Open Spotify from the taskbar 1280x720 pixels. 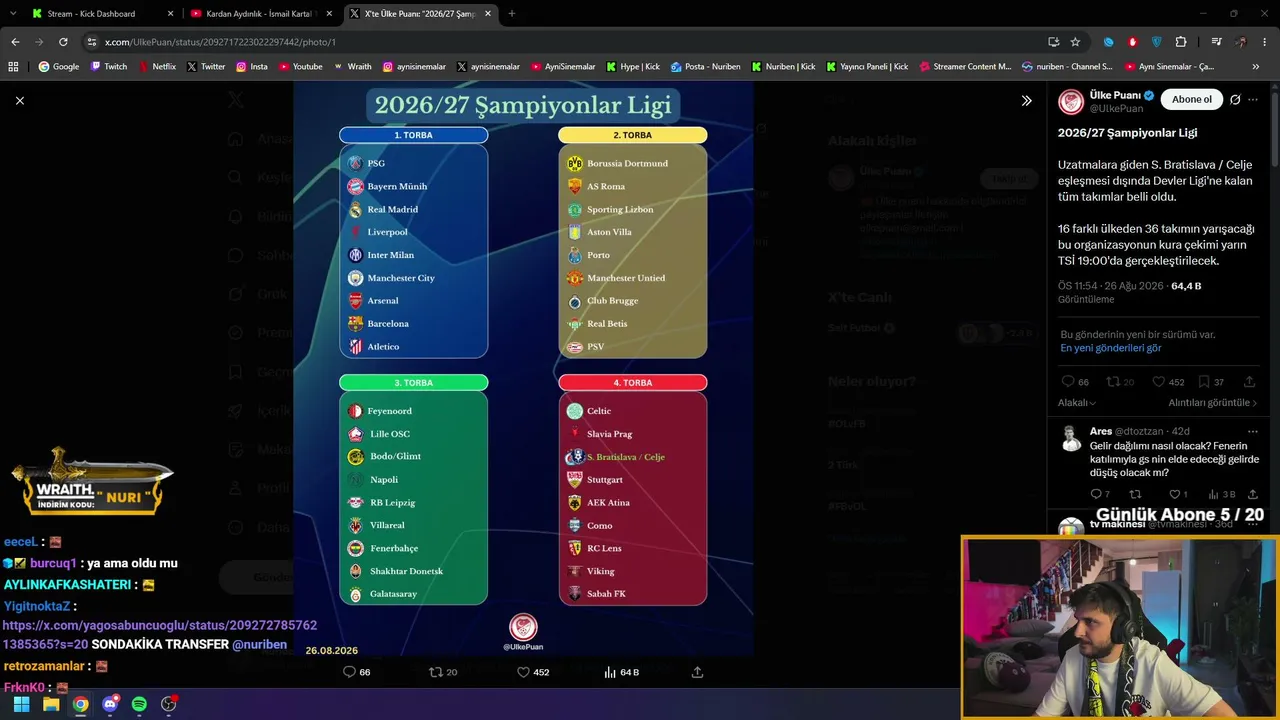[x=139, y=704]
